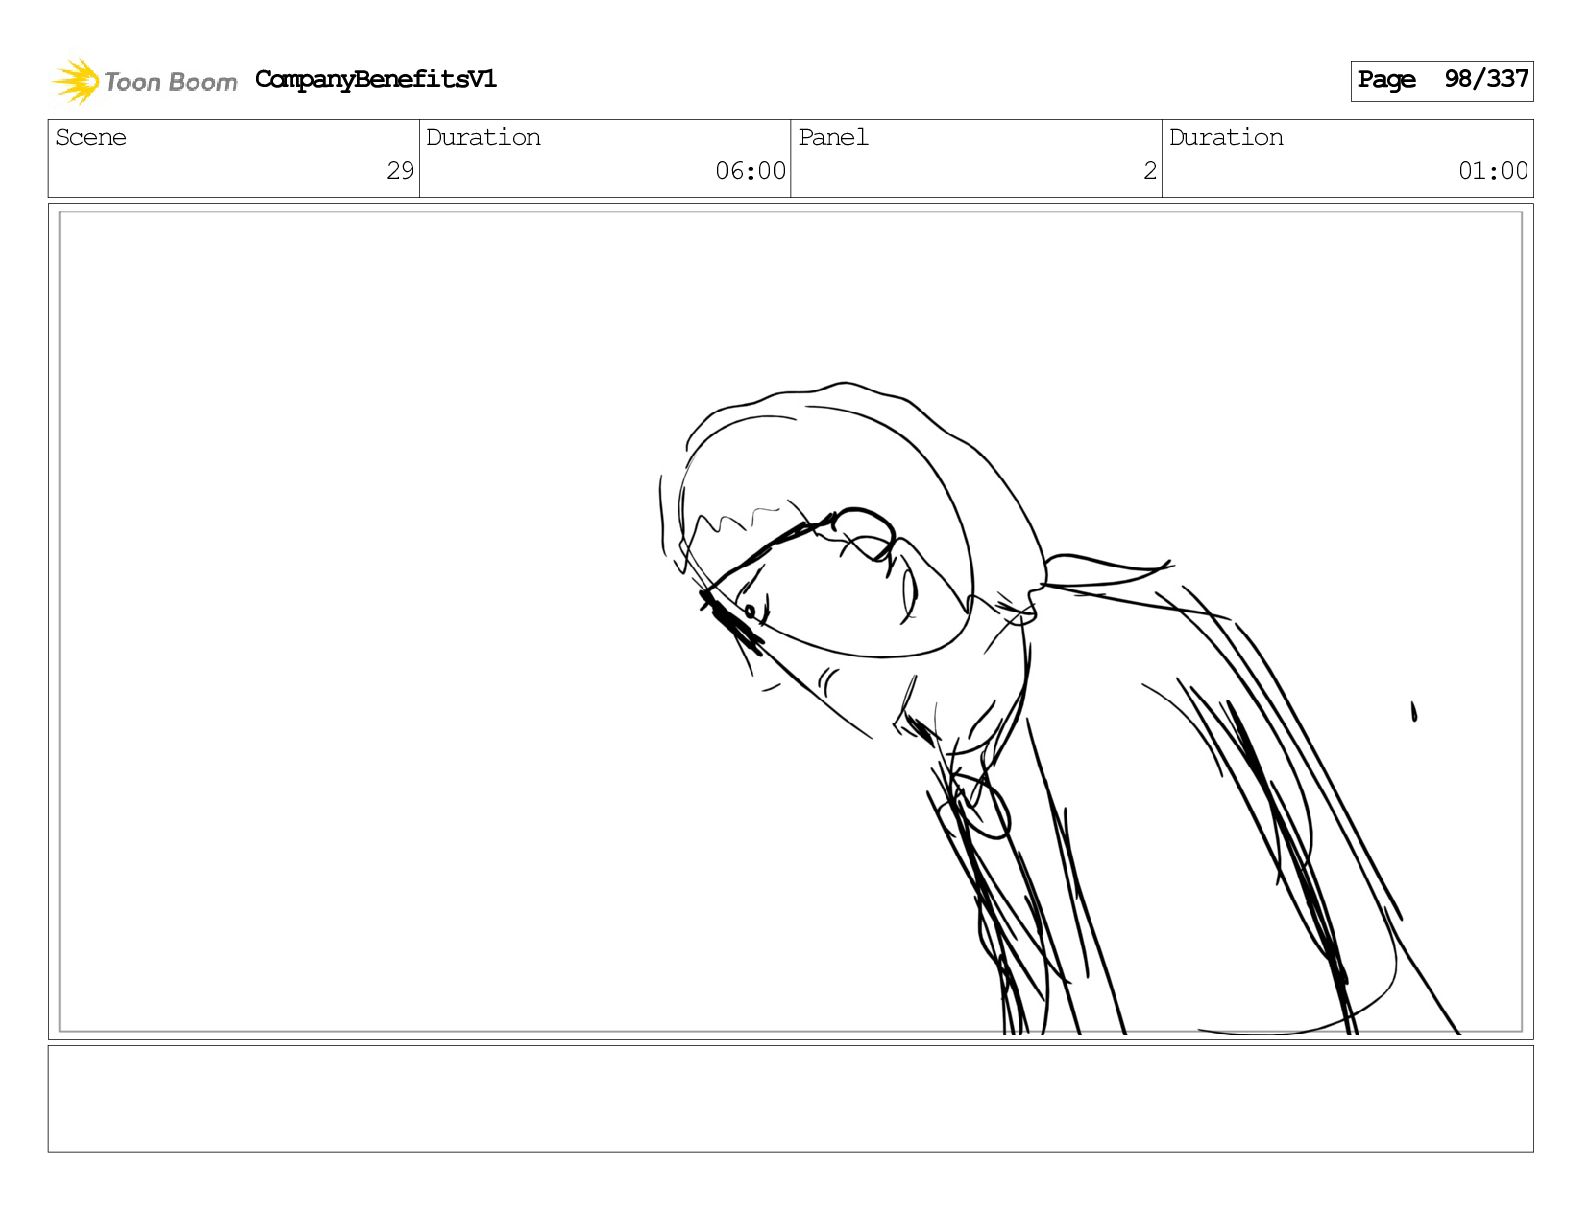Click the Page 98/337 indicator

coord(1441,80)
